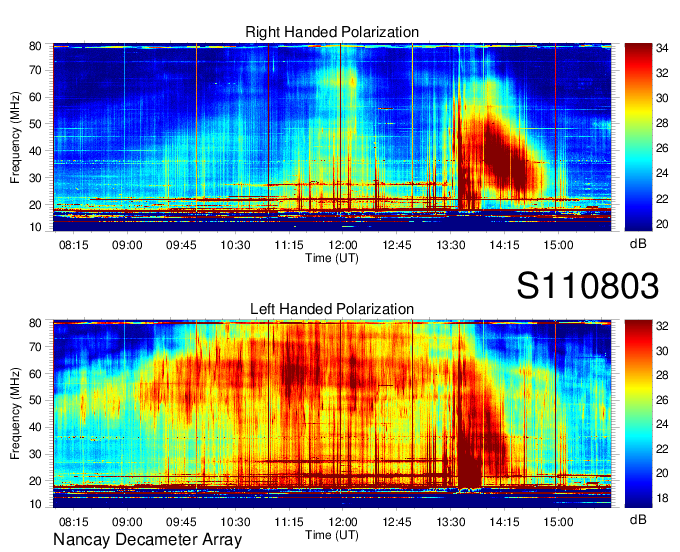The height and width of the screenshot is (552, 680).
Task: Click the 34 tick on the Right Handed colorbar
Action: [x=662, y=48]
